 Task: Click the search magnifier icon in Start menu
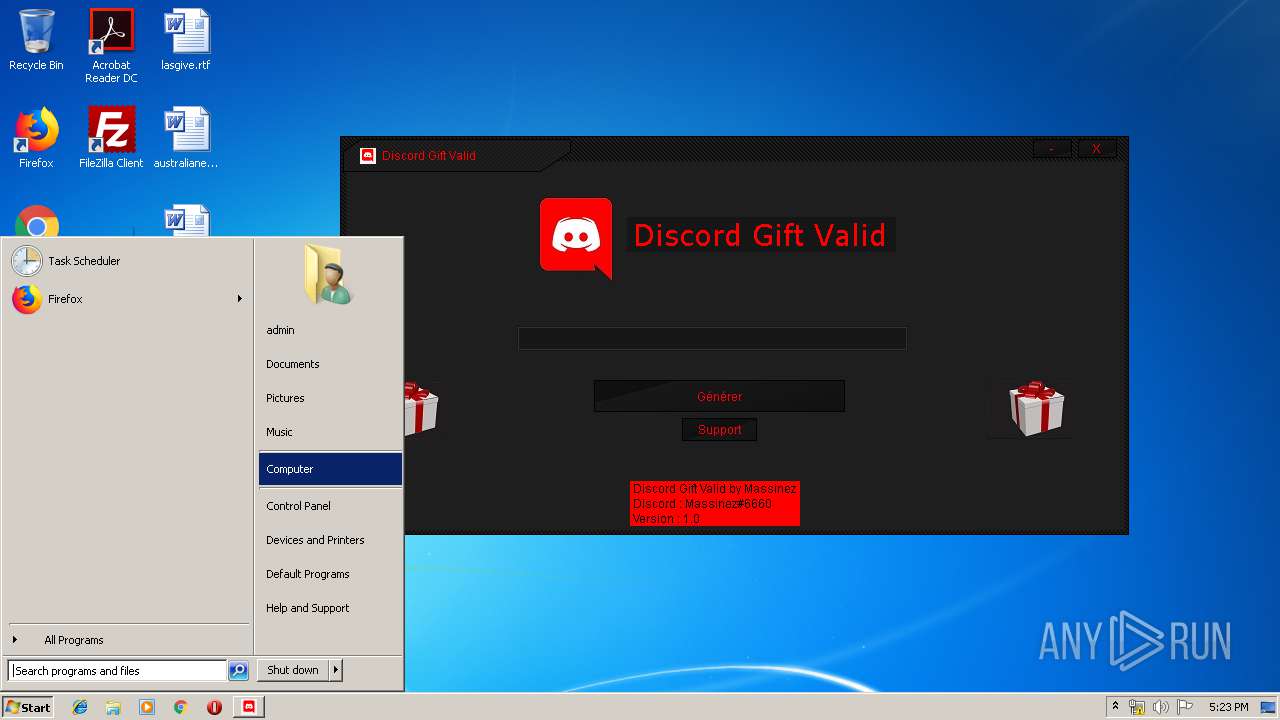pyautogui.click(x=238, y=671)
